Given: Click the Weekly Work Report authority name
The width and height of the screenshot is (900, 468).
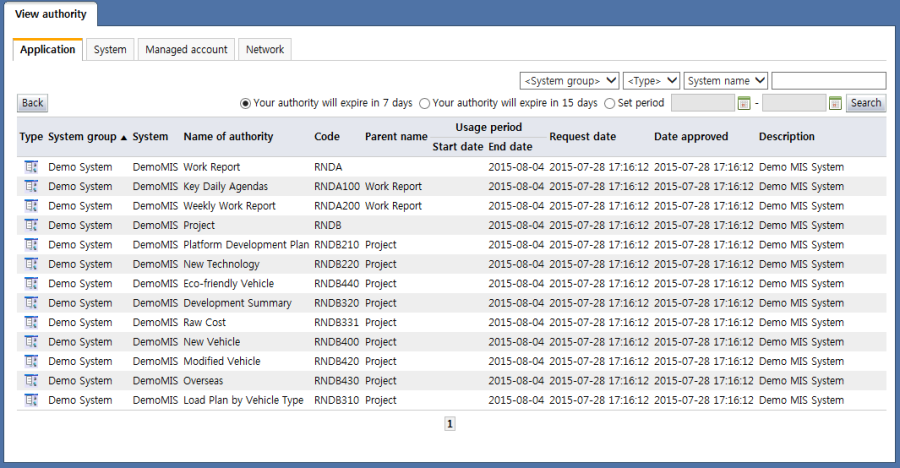Looking at the screenshot, I should tap(230, 206).
